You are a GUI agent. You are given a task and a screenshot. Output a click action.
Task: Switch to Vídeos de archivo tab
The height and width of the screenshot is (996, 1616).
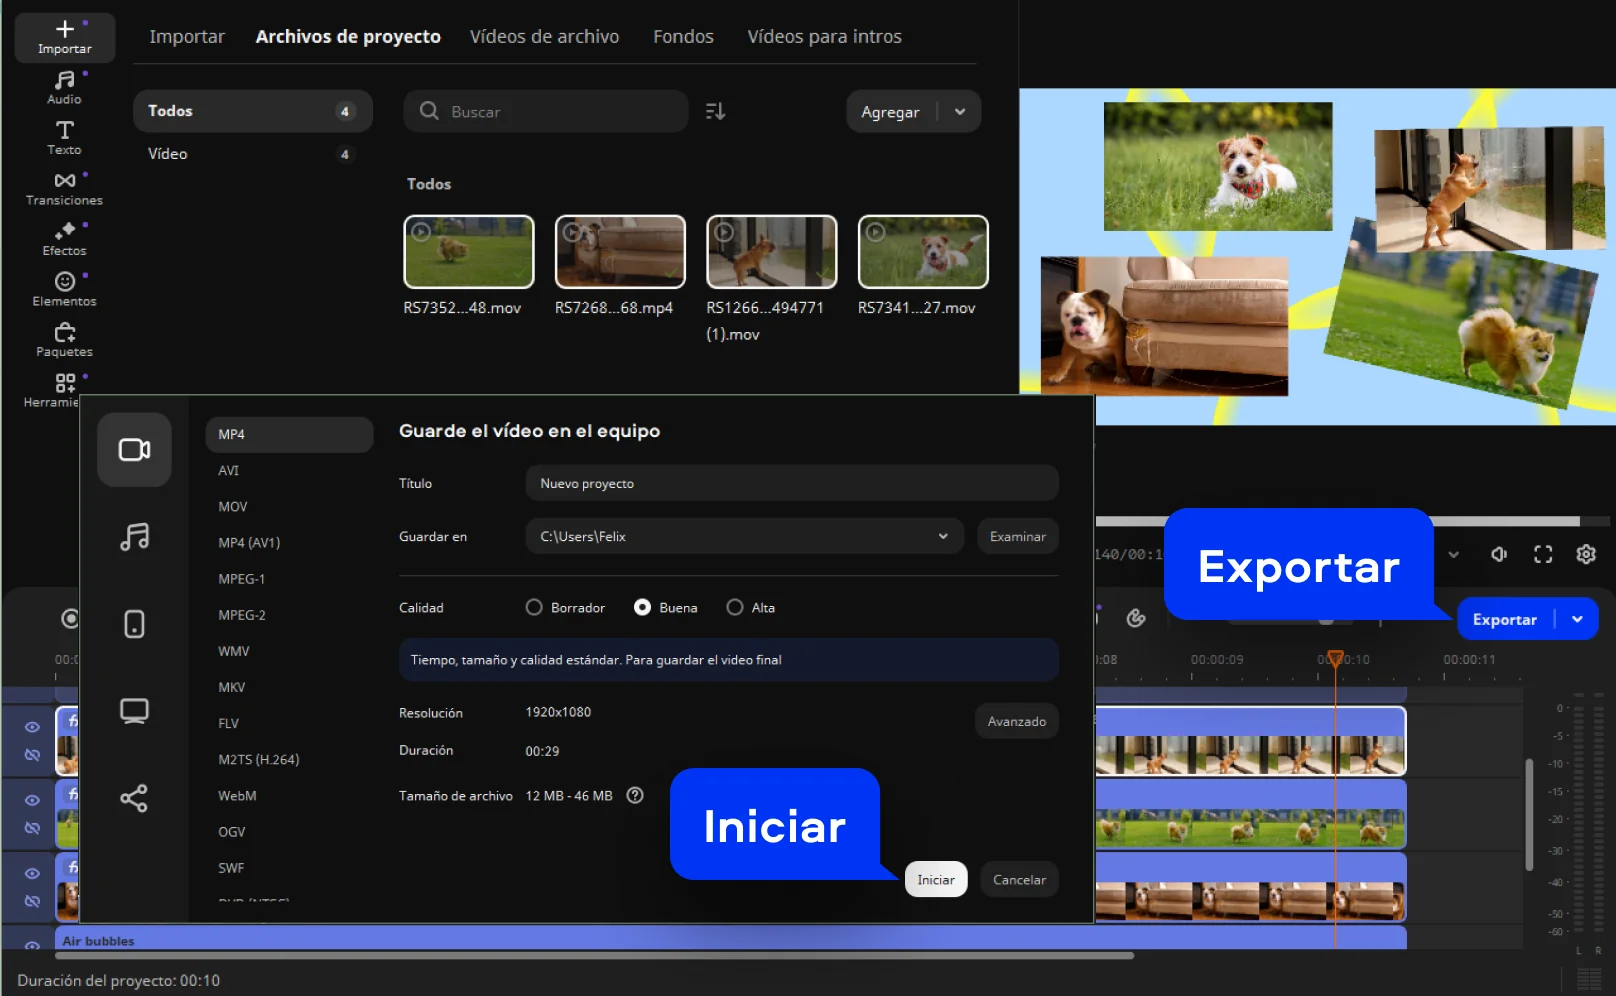tap(544, 37)
